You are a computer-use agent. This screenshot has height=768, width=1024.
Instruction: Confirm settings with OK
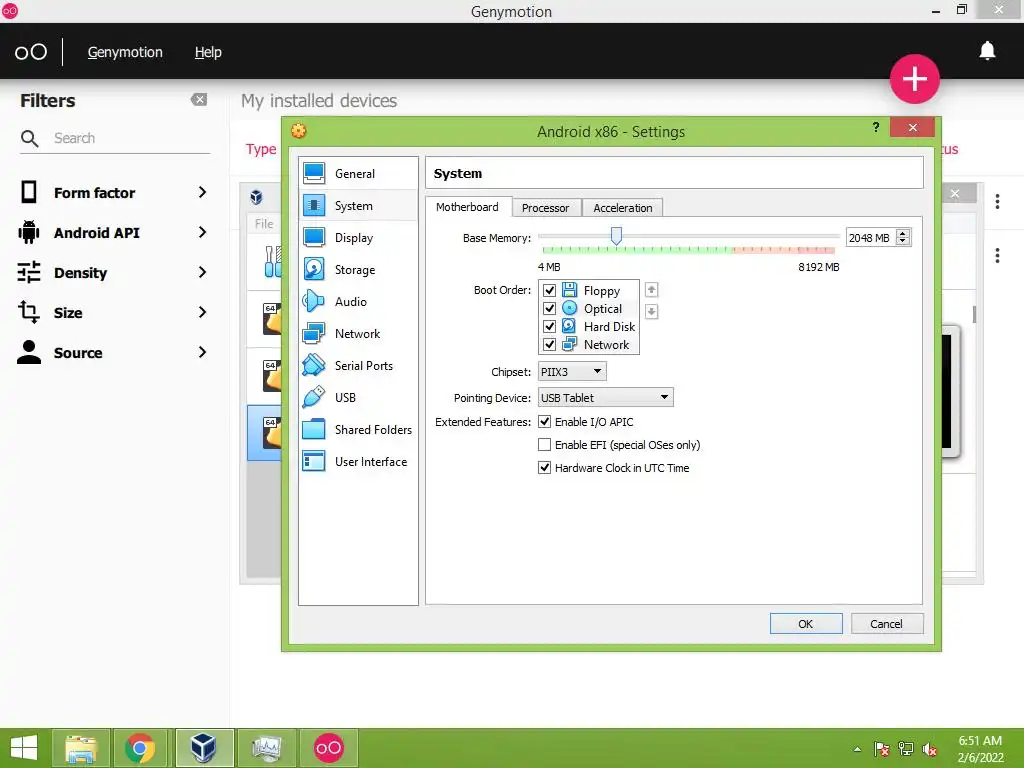(x=806, y=624)
